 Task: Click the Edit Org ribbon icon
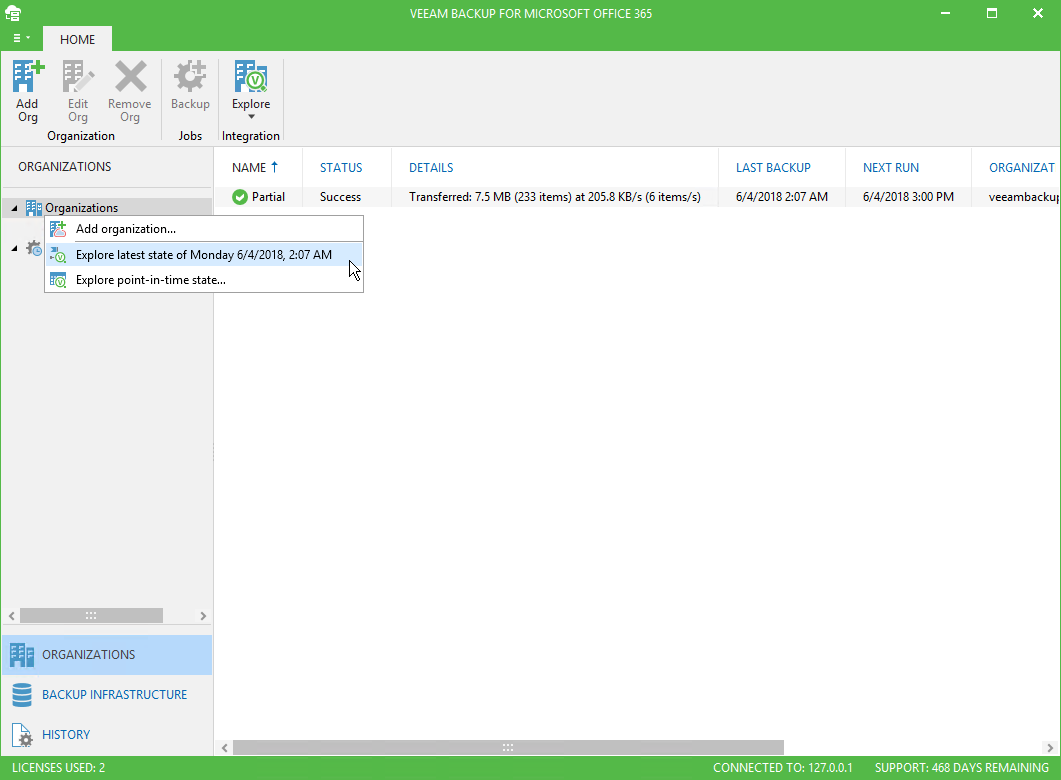pos(78,76)
